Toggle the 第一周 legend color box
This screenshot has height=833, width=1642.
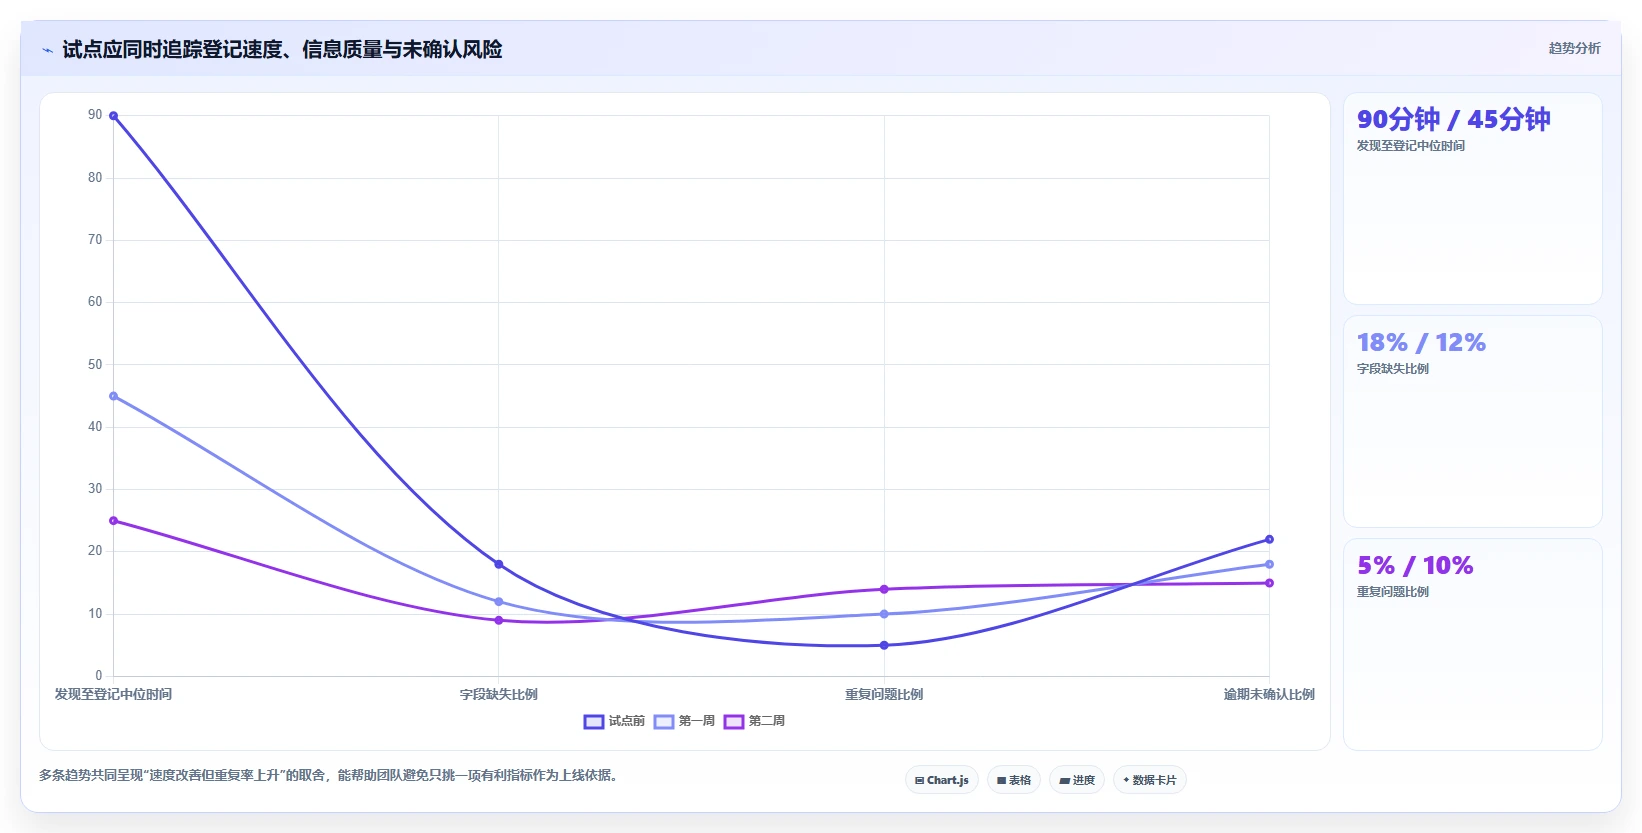pos(664,722)
